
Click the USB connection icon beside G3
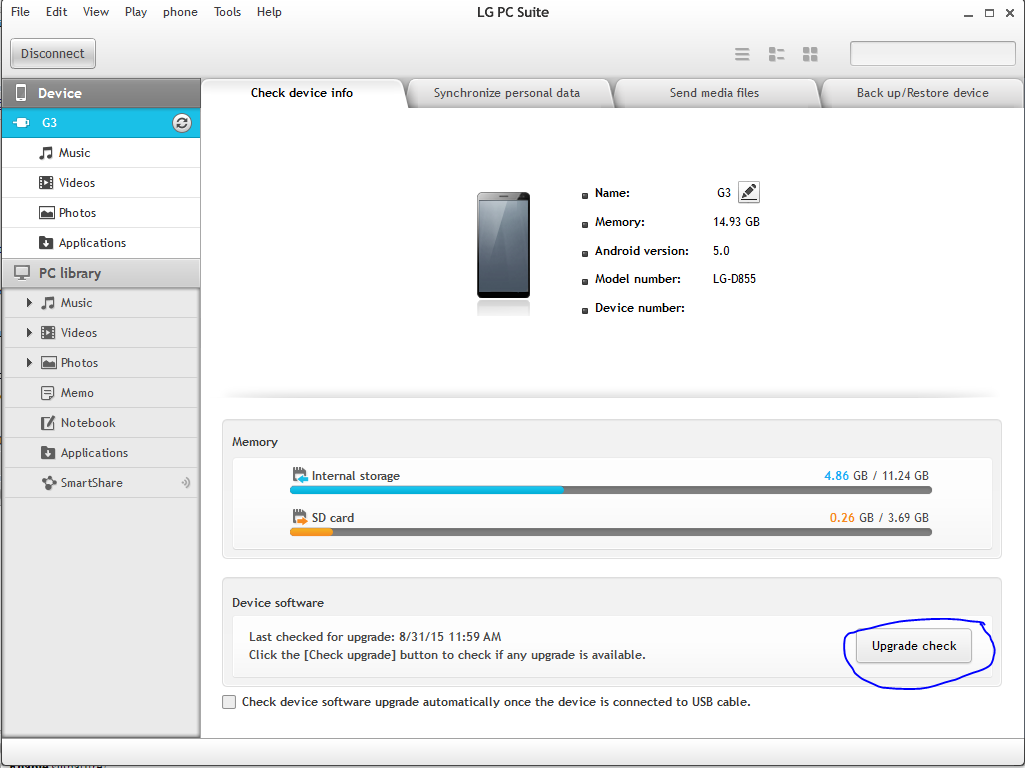pyautogui.click(x=21, y=122)
